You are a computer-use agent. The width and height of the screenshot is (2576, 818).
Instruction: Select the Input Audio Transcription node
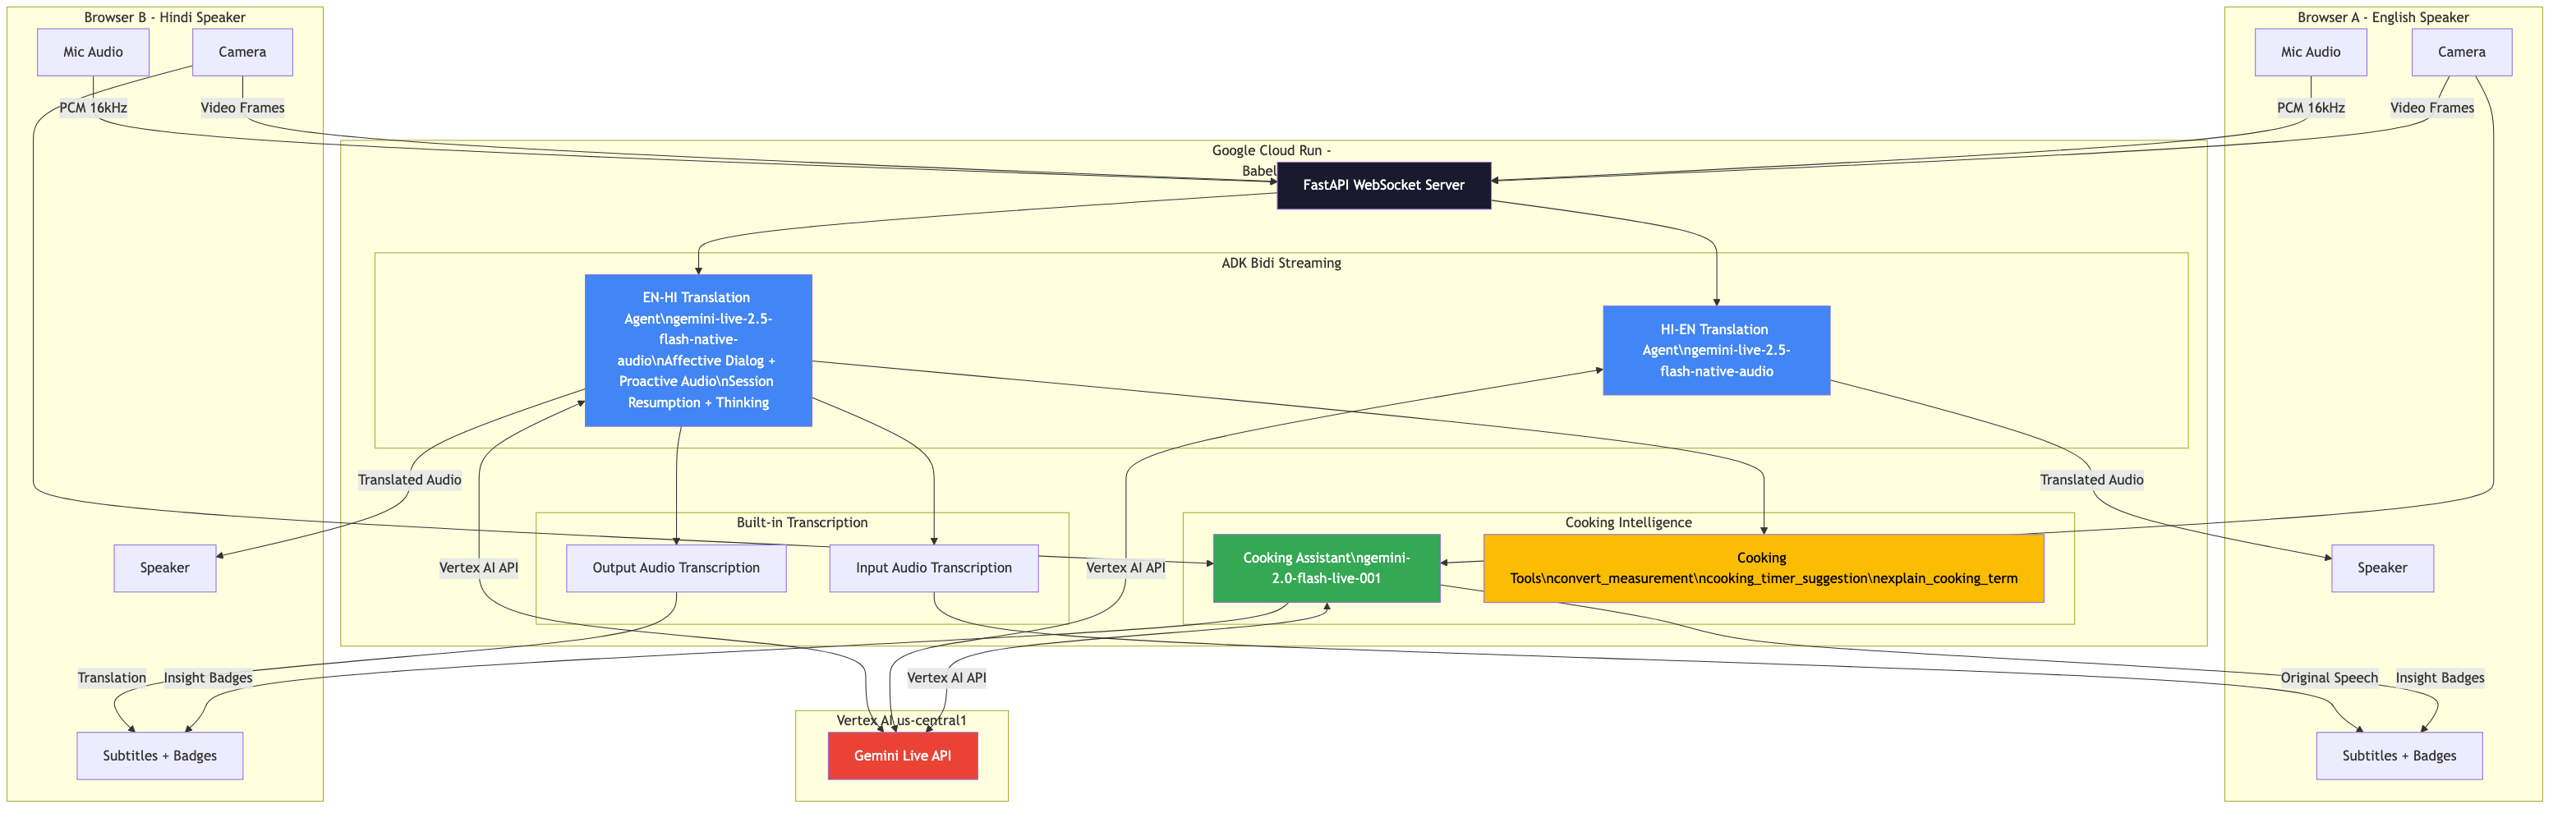coord(934,568)
